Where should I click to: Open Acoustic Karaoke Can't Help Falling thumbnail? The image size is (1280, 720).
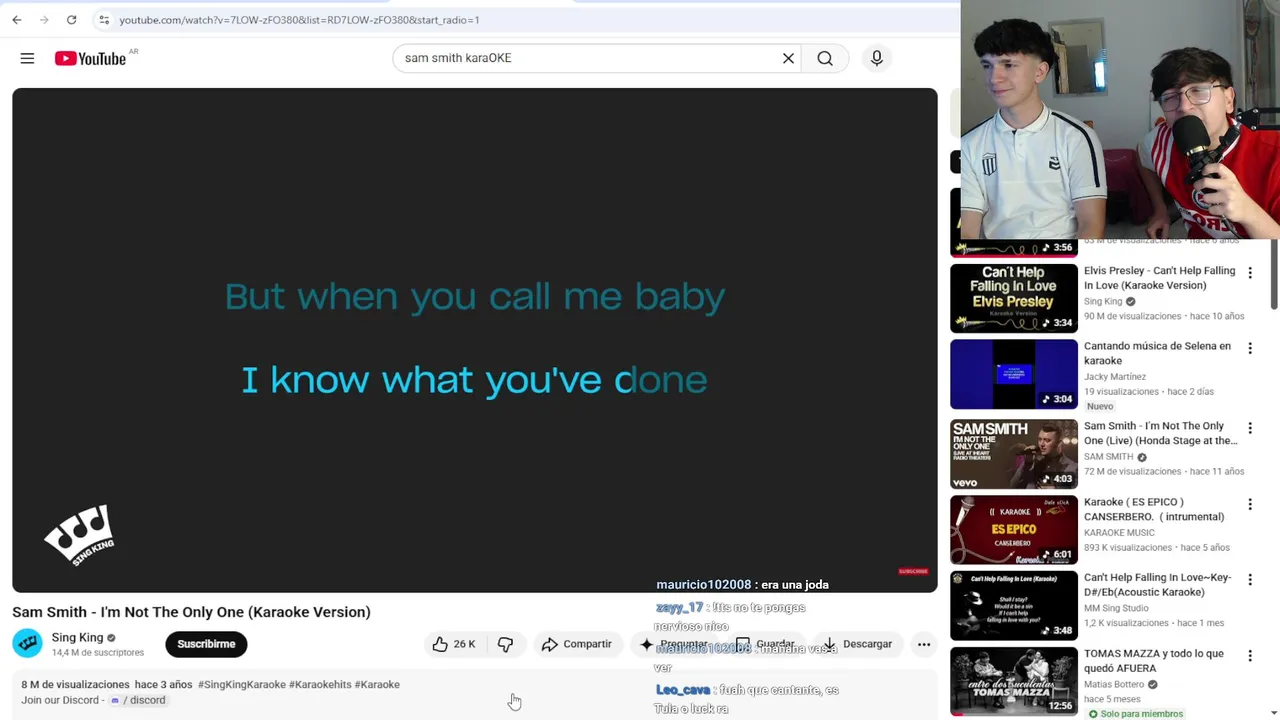click(1014, 606)
